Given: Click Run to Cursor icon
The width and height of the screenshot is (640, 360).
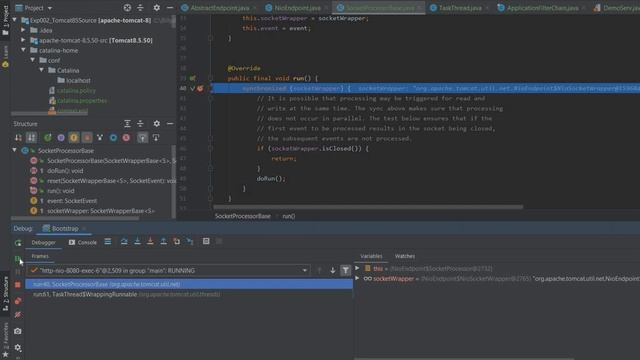Looking at the screenshot, I should (x=190, y=242).
